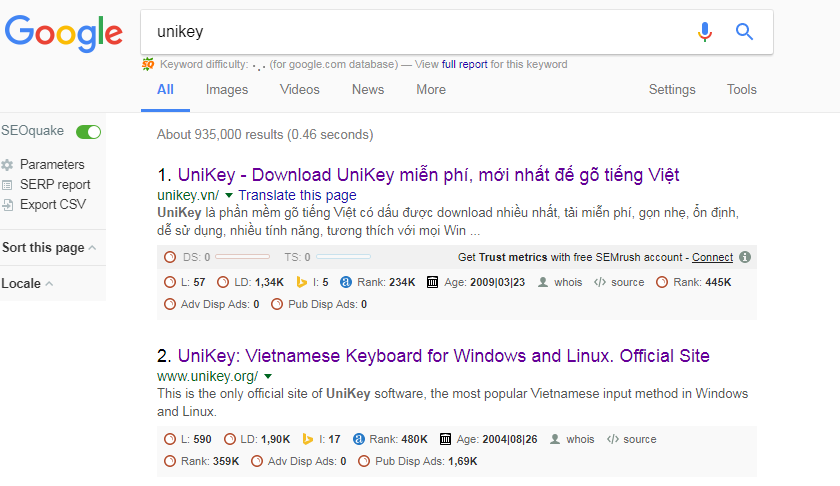Click the source icon for unikey.org
This screenshot has height=486, width=840.
[612, 439]
